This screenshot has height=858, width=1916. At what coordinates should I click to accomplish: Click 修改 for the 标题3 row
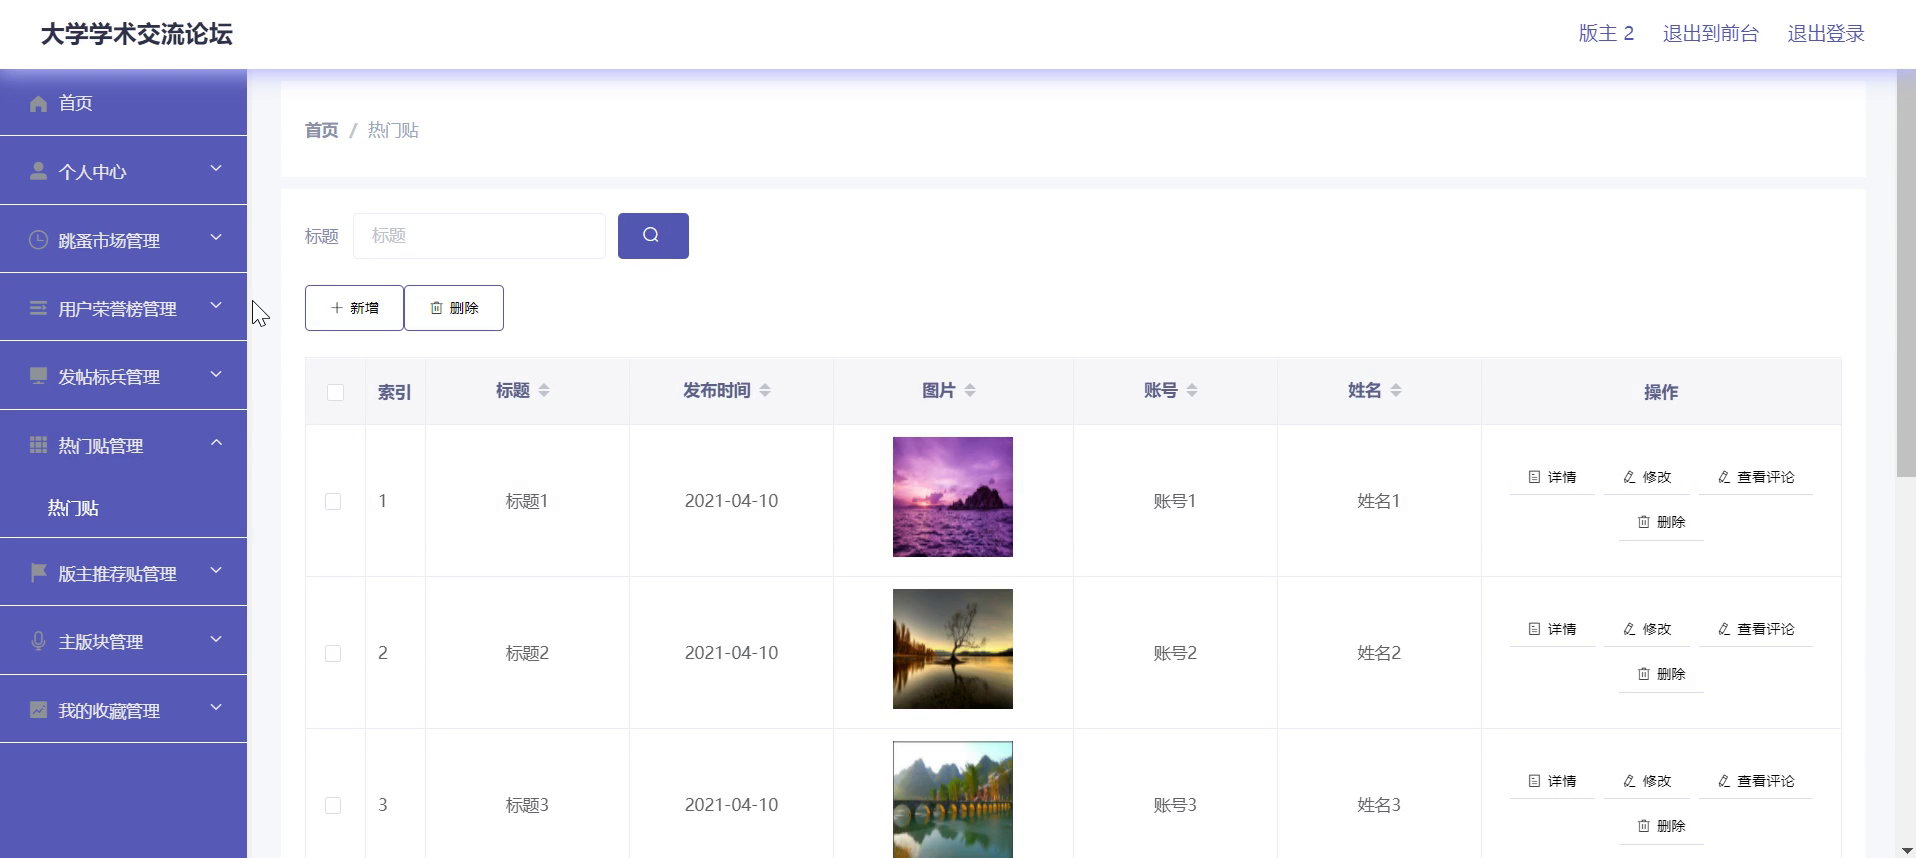1647,781
